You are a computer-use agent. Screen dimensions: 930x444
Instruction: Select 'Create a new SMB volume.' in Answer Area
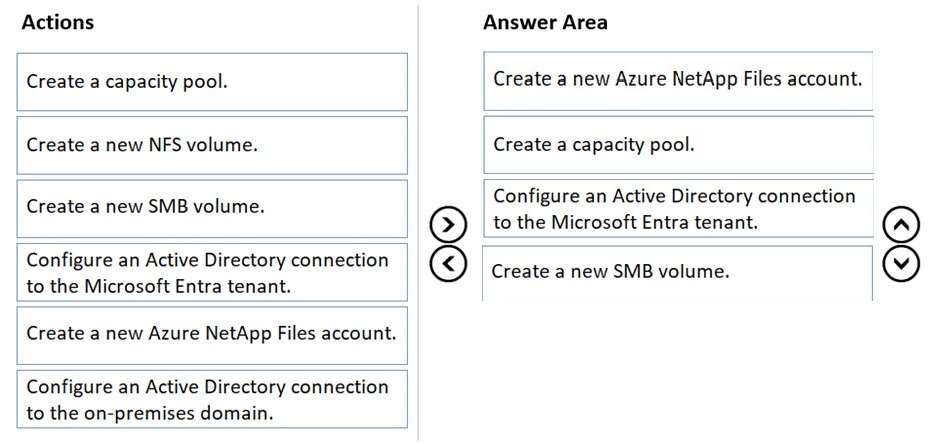tap(677, 271)
